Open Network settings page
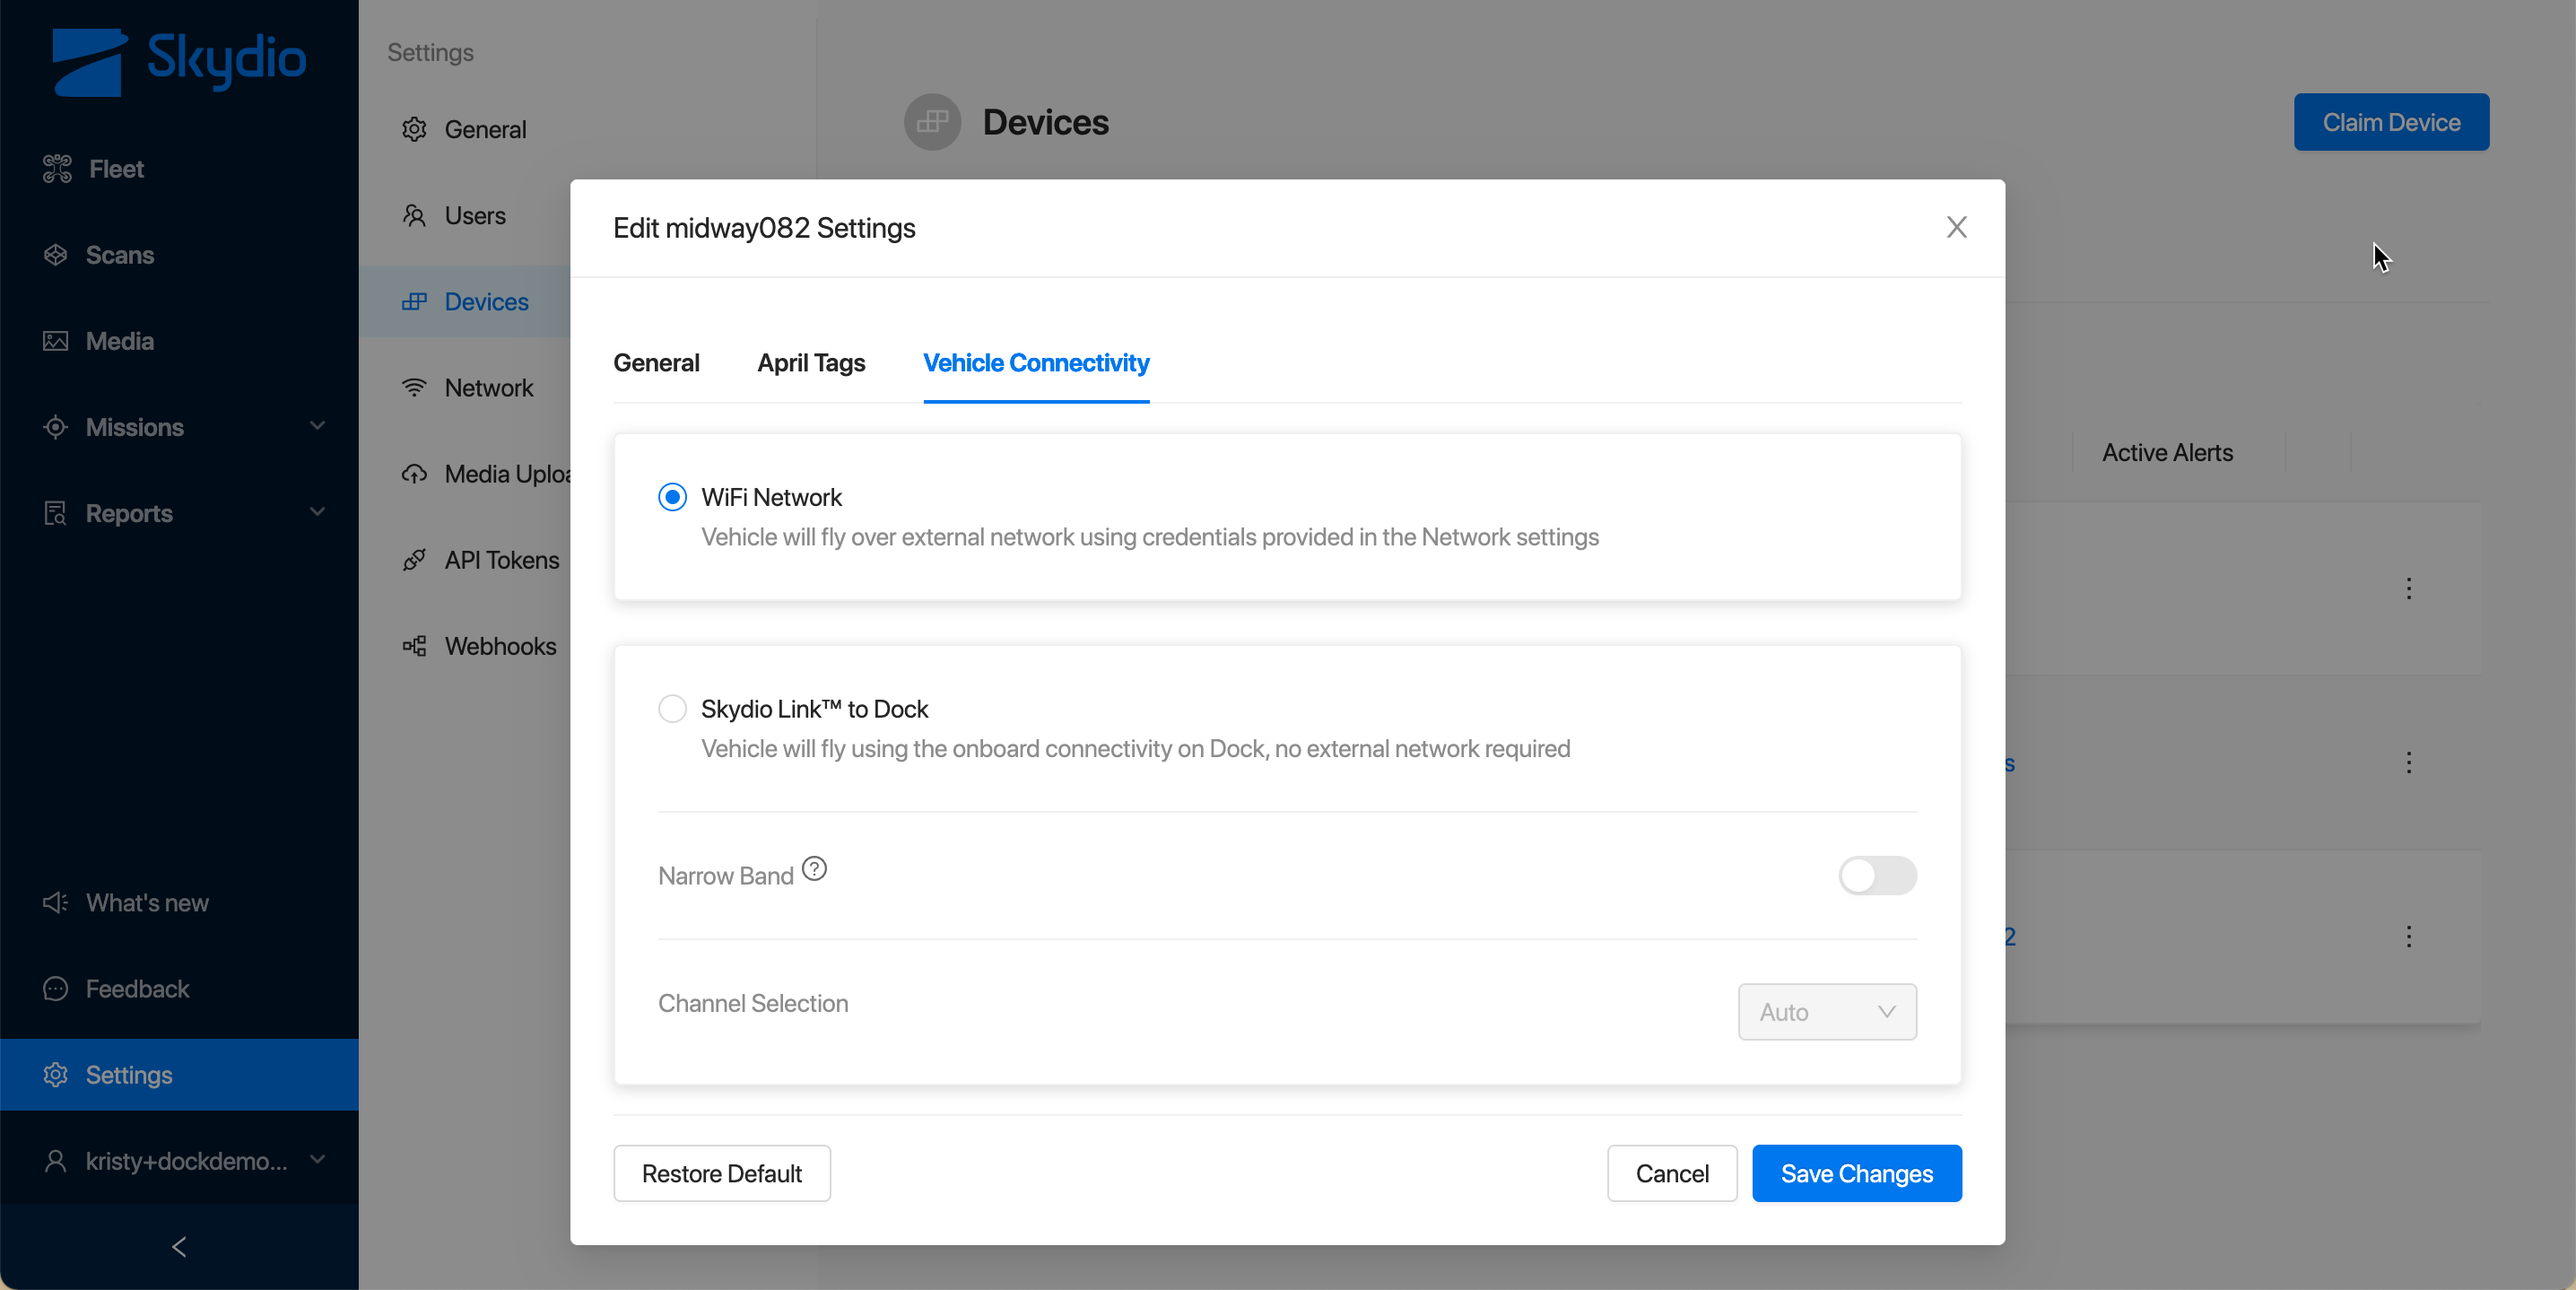 pos(488,387)
